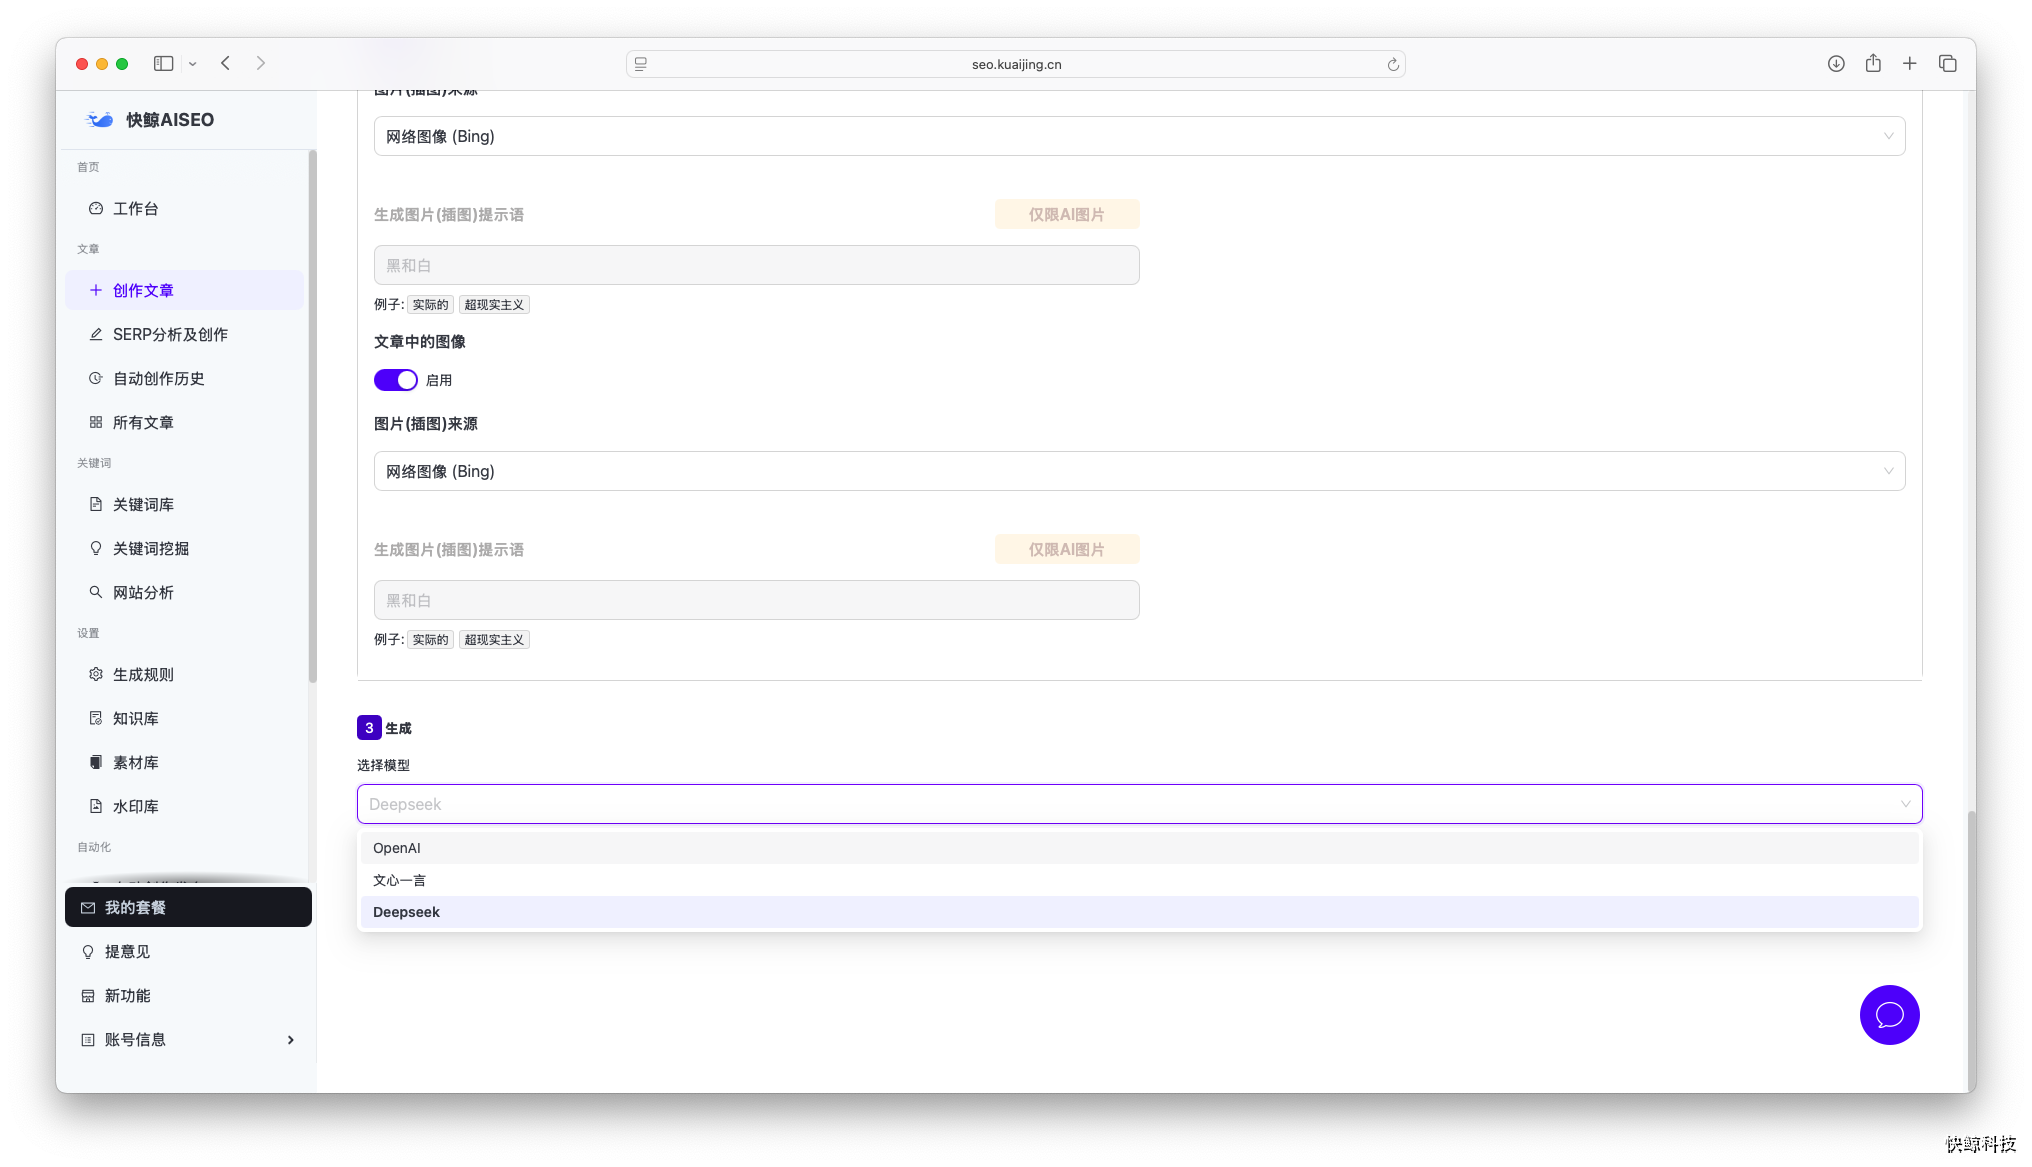
Task: Reload the page in Safari
Action: pyautogui.click(x=1392, y=64)
